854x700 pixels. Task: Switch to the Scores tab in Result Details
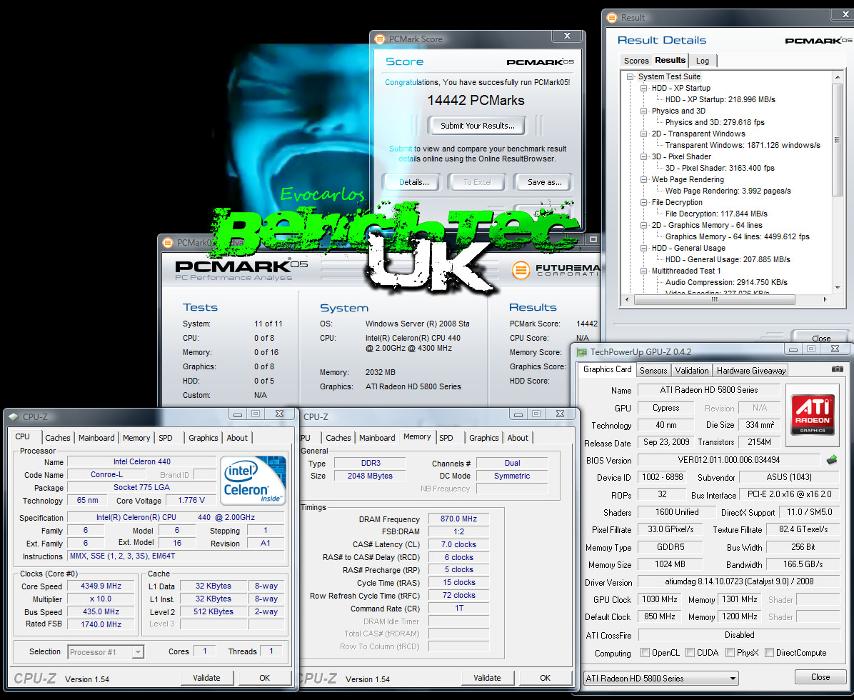(636, 60)
